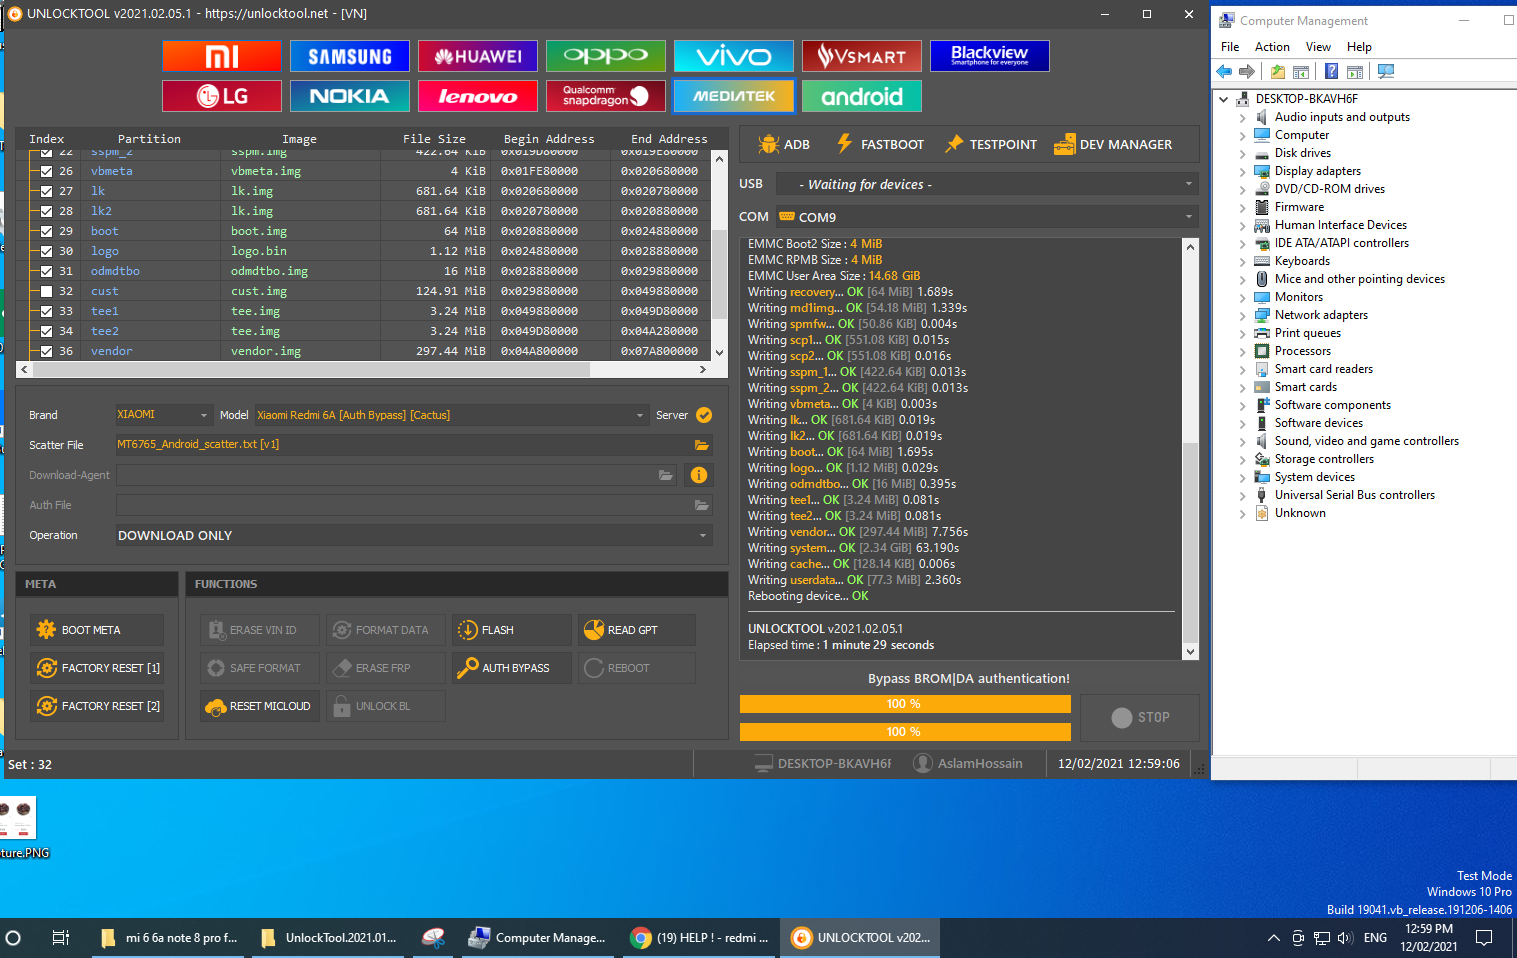Open the Huawei brand tile
Viewport: 1517px width, 958px height.
coord(478,56)
